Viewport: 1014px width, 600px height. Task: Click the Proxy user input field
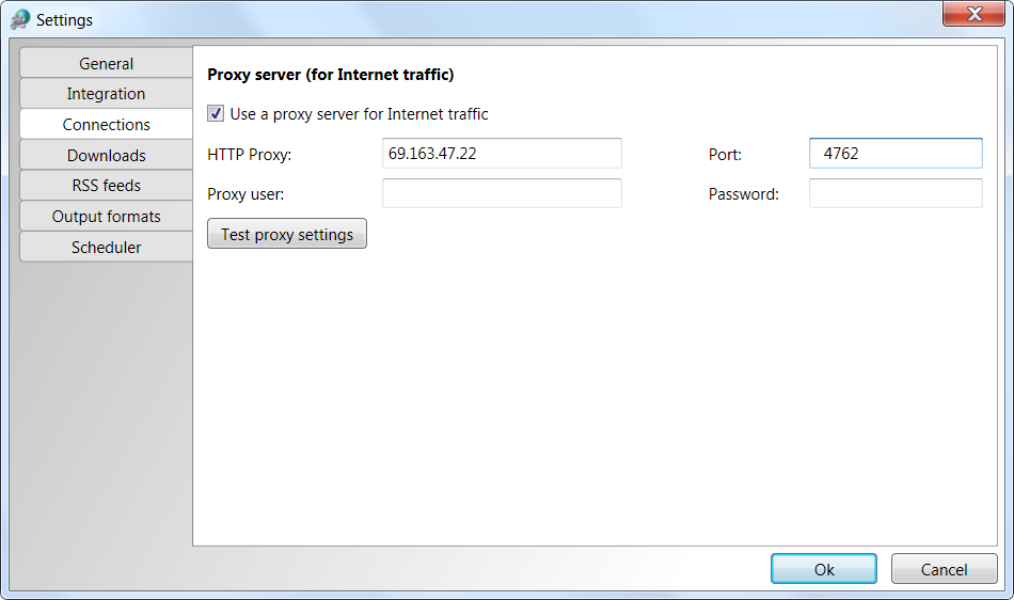click(502, 193)
